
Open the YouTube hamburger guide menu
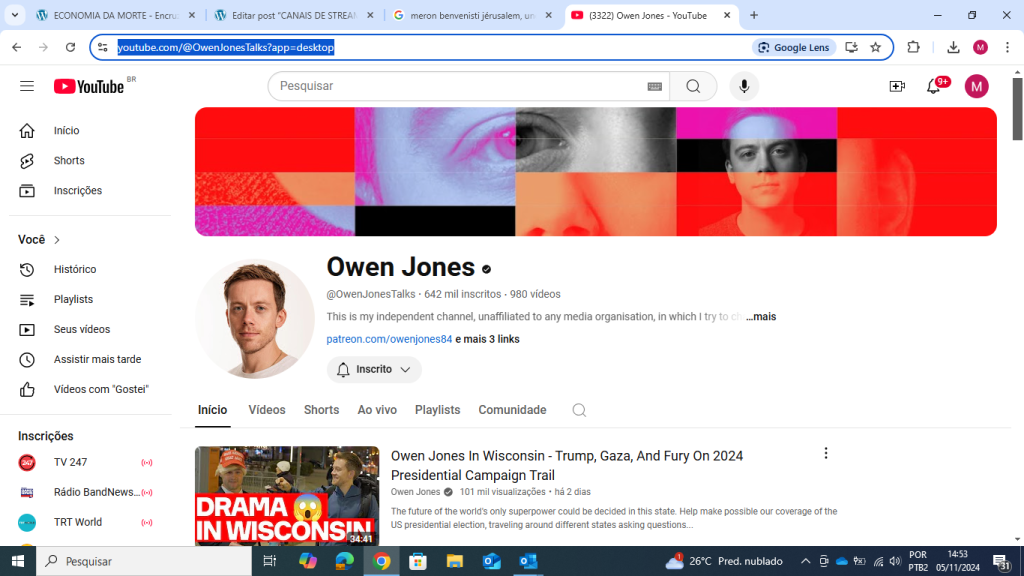click(27, 86)
